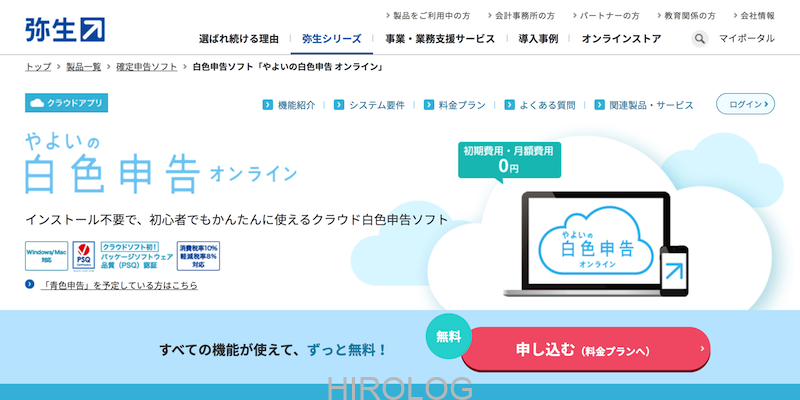Screen dimensions: 800x400
Task: Open 事業・業務支援サービス menu
Action: coord(440,39)
